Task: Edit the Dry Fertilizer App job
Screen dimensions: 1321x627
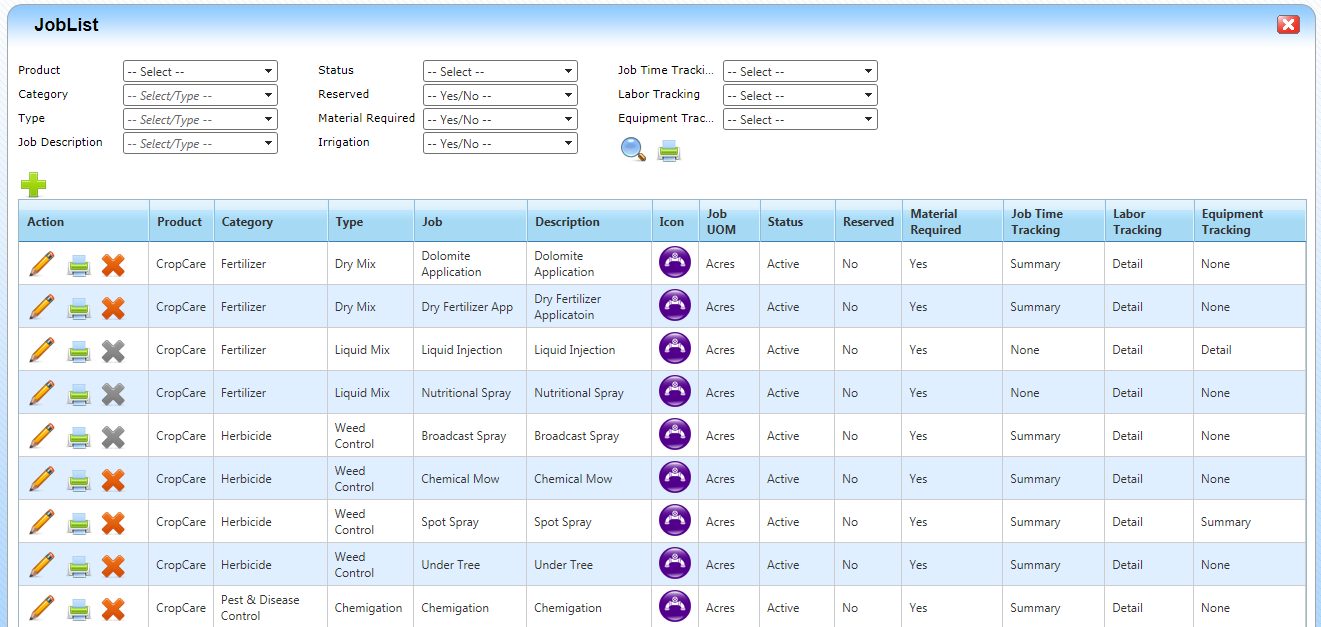Action: coord(41,307)
